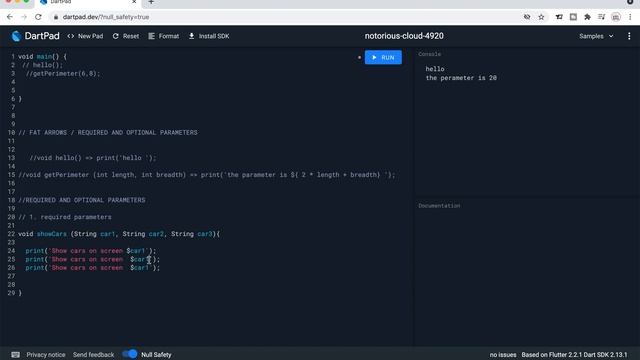Image resolution: width=640 pixels, height=360 pixels.
Task: Click the DartPad logo icon
Action: coord(16,36)
